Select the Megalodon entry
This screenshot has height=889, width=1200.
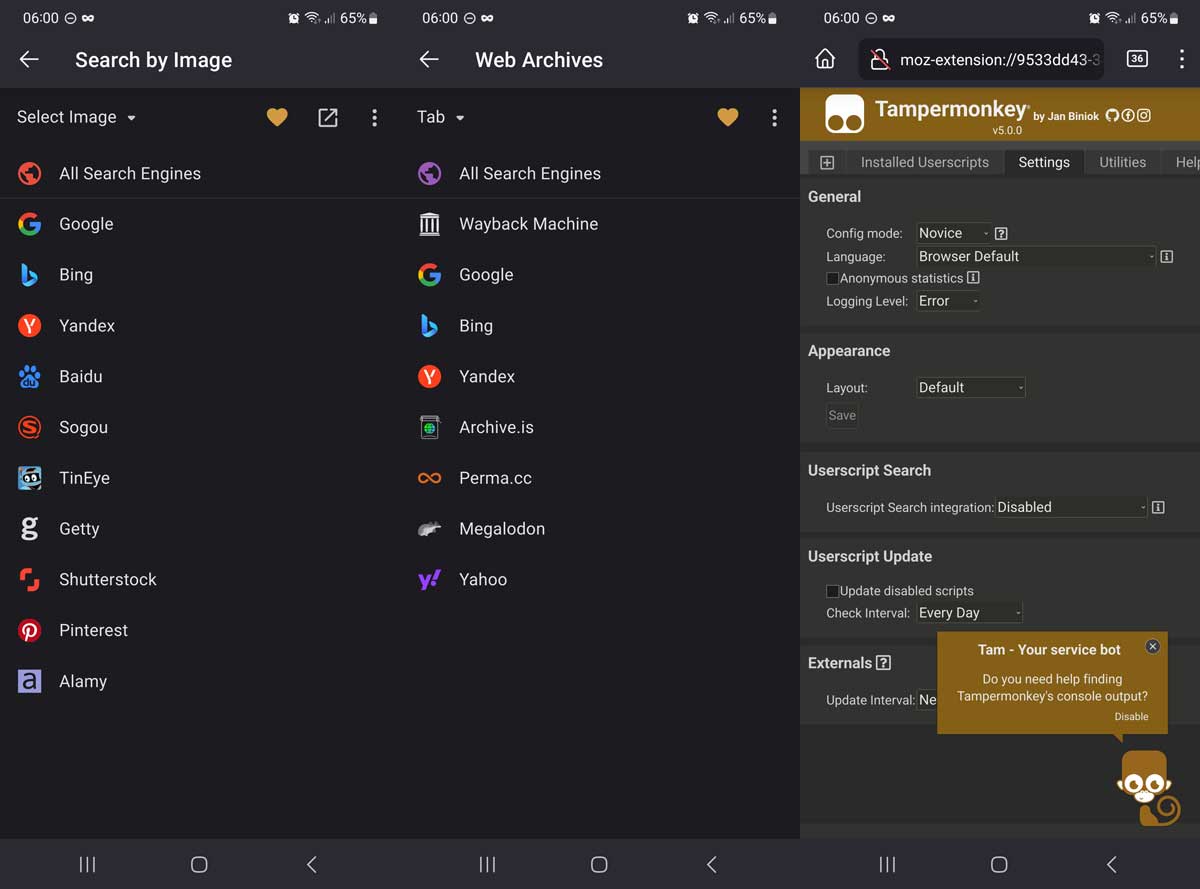[x=600, y=529]
